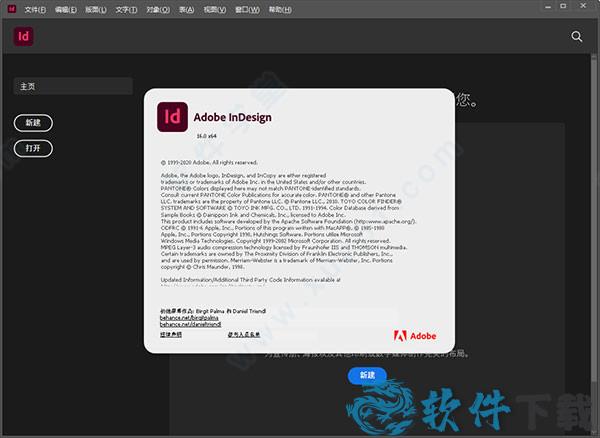
Task: Click the red Adobe logo in About dialog
Action: pos(415,336)
